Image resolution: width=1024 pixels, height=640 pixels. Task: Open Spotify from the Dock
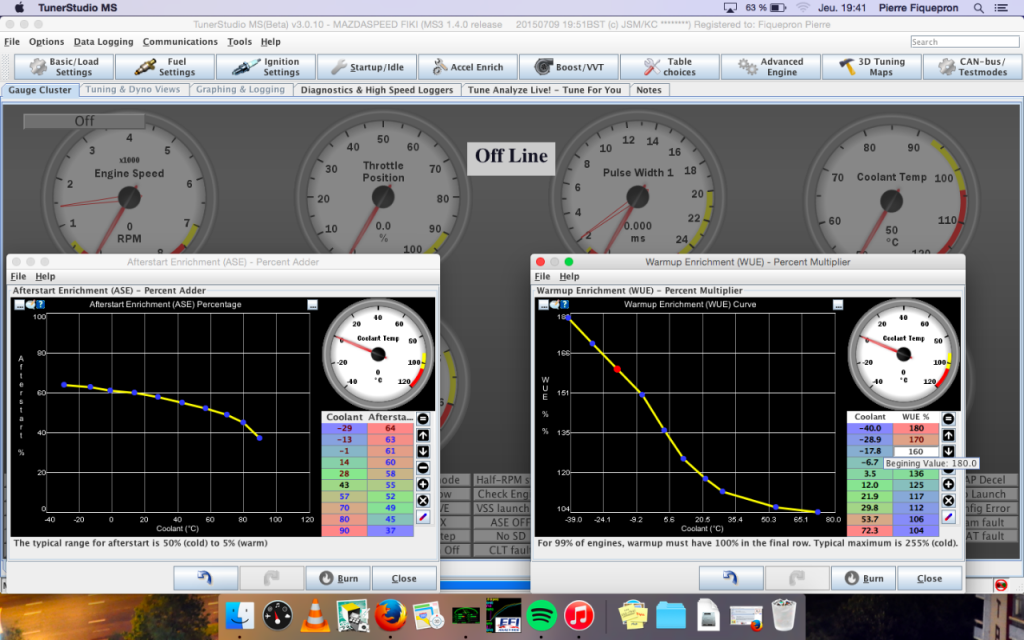(x=541, y=615)
